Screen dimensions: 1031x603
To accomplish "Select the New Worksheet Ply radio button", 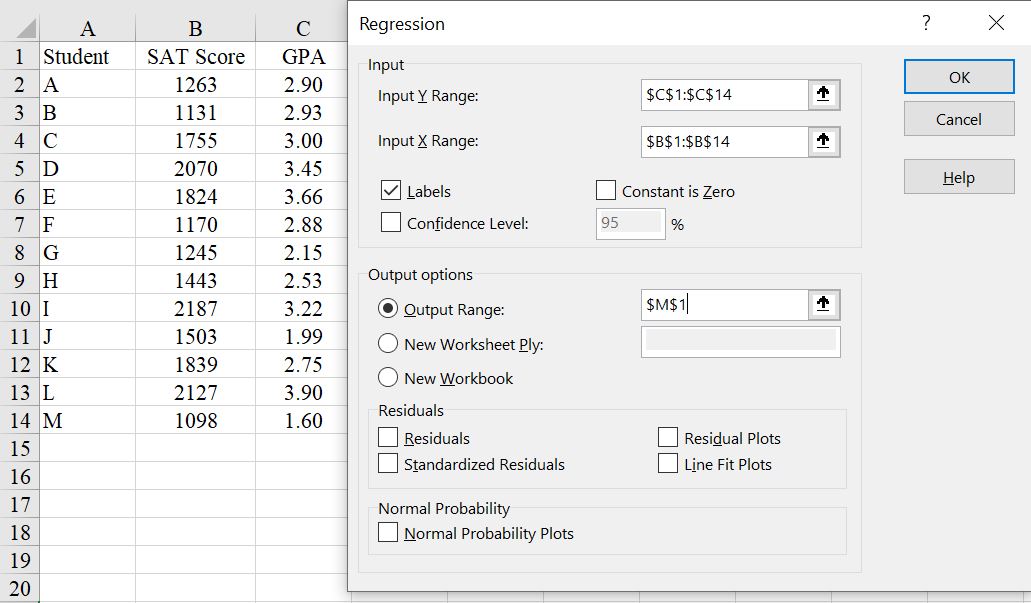I will coord(388,344).
